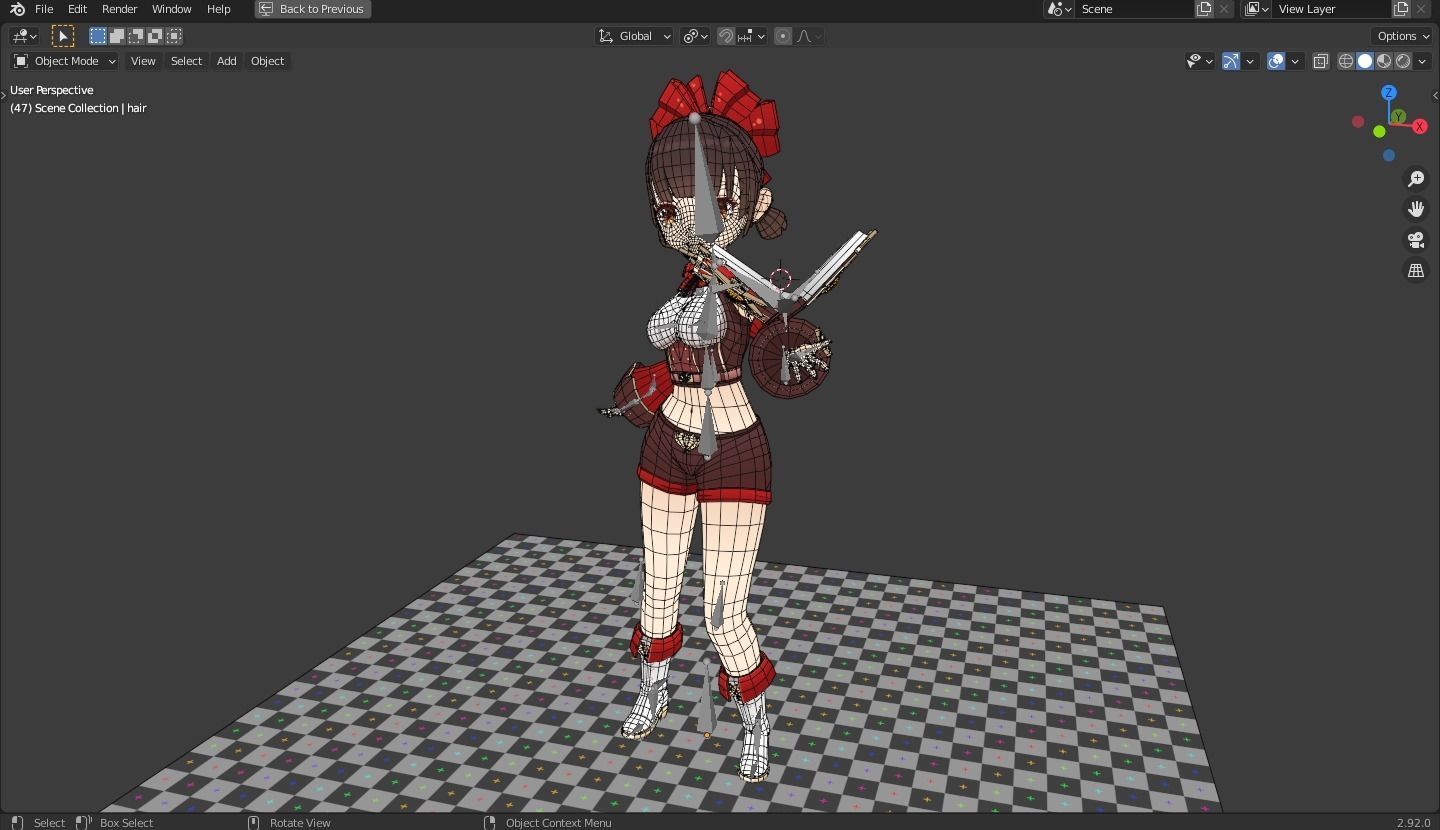Screen dimensions: 1440x830
Task: Open proportional falloff curve dropdown
Action: tap(809, 36)
